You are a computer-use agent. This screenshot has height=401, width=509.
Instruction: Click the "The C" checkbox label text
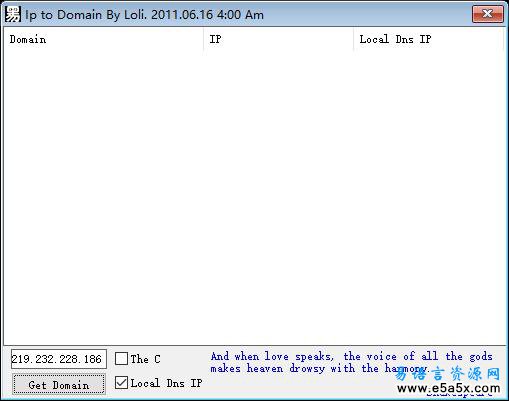click(145, 359)
